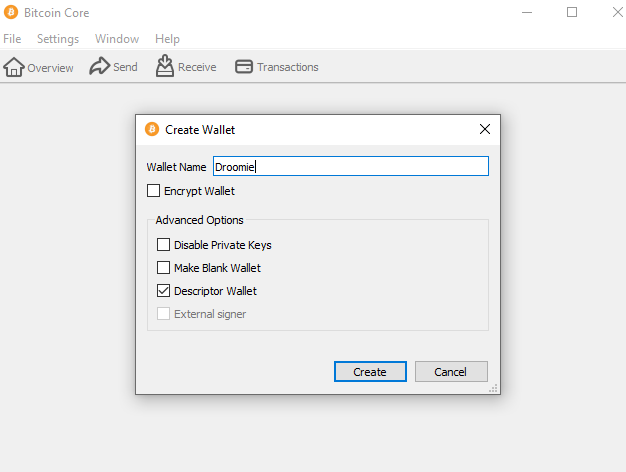Open the Help menu

[x=167, y=39]
